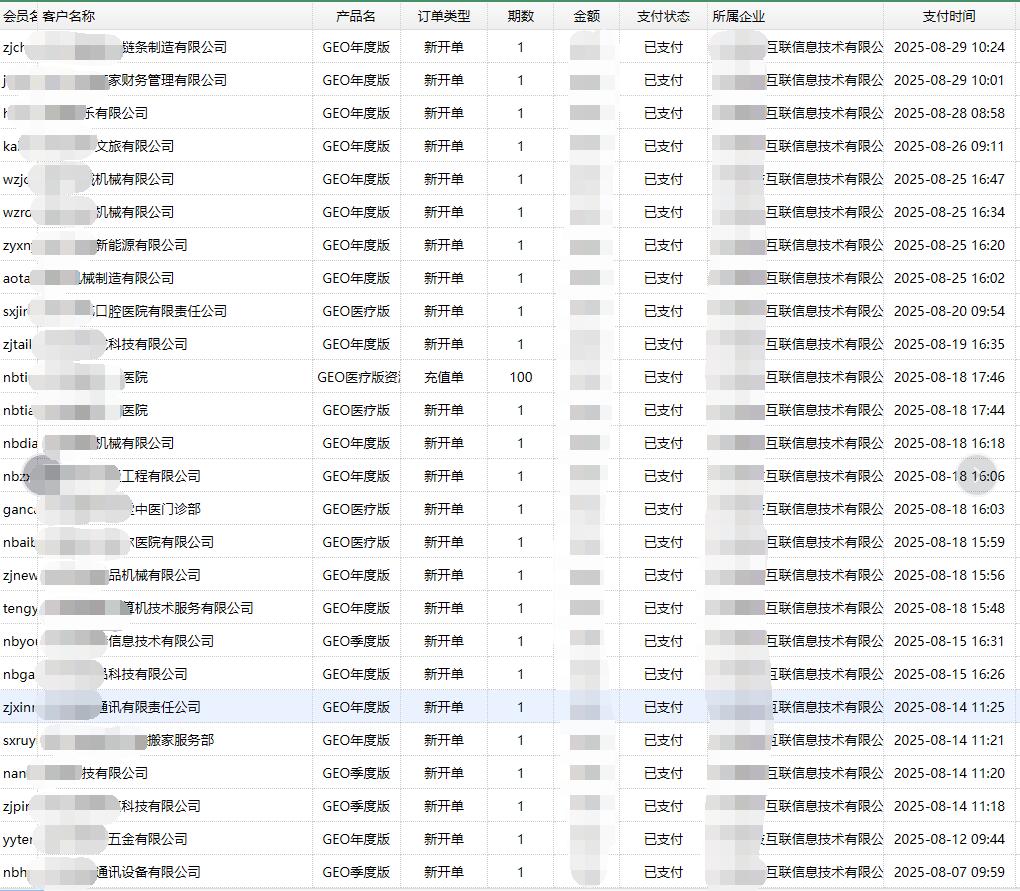Click the period cell showing 100
Image resolution: width=1020 pixels, height=891 pixels.
coord(520,377)
